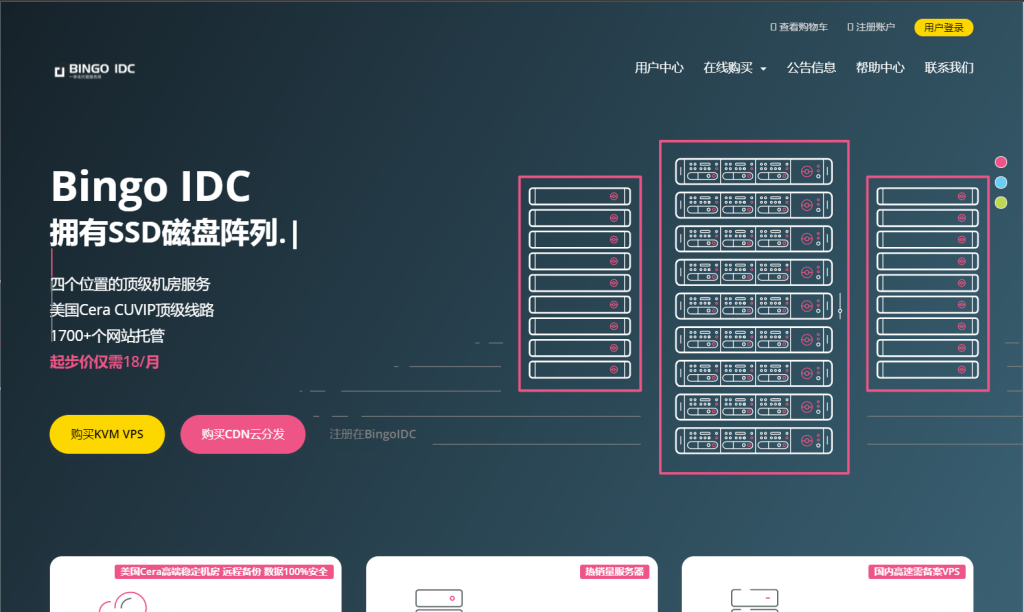Select the green color theme dot
The width and height of the screenshot is (1024, 612).
click(1001, 203)
